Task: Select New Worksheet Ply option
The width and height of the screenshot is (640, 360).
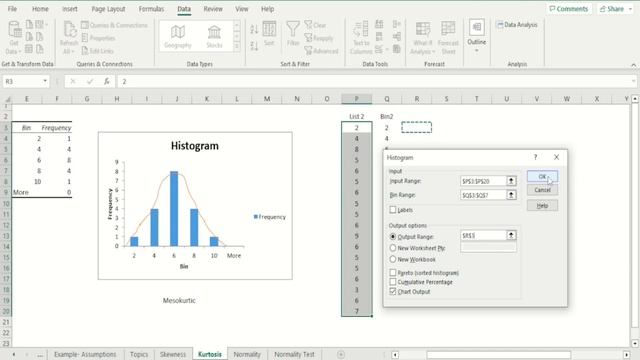Action: pos(393,248)
